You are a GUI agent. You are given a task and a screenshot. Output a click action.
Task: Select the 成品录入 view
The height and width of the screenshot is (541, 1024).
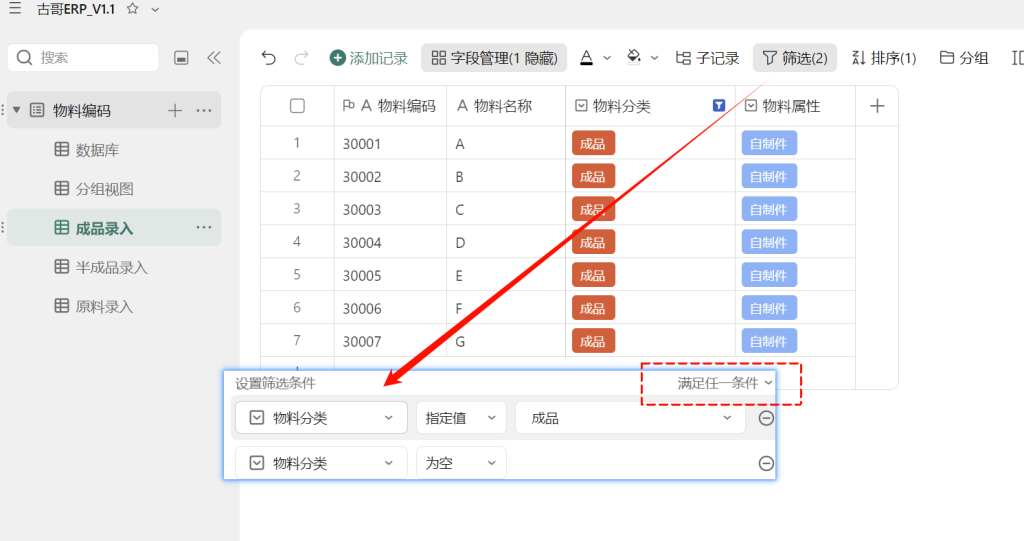coord(114,227)
